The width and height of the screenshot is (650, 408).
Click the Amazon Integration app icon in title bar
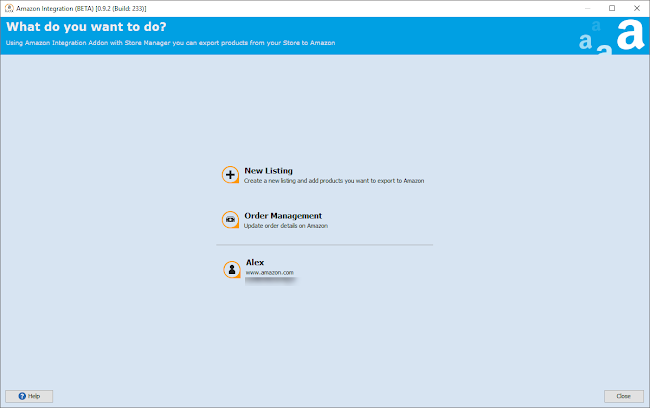coord(9,8)
